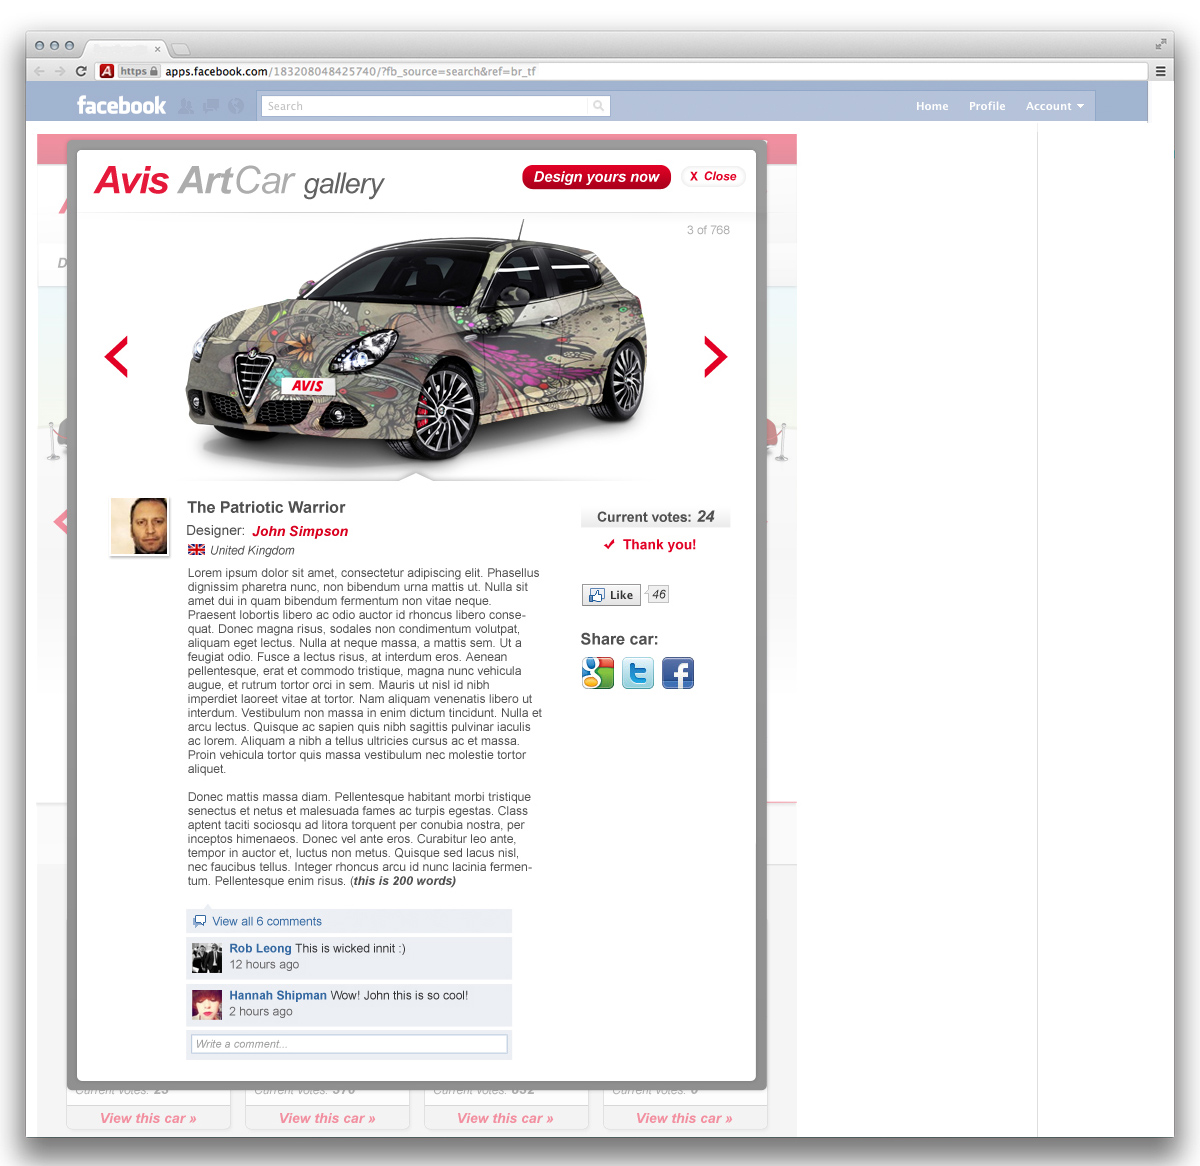Click the Avis ArtCar car image

coord(417,343)
